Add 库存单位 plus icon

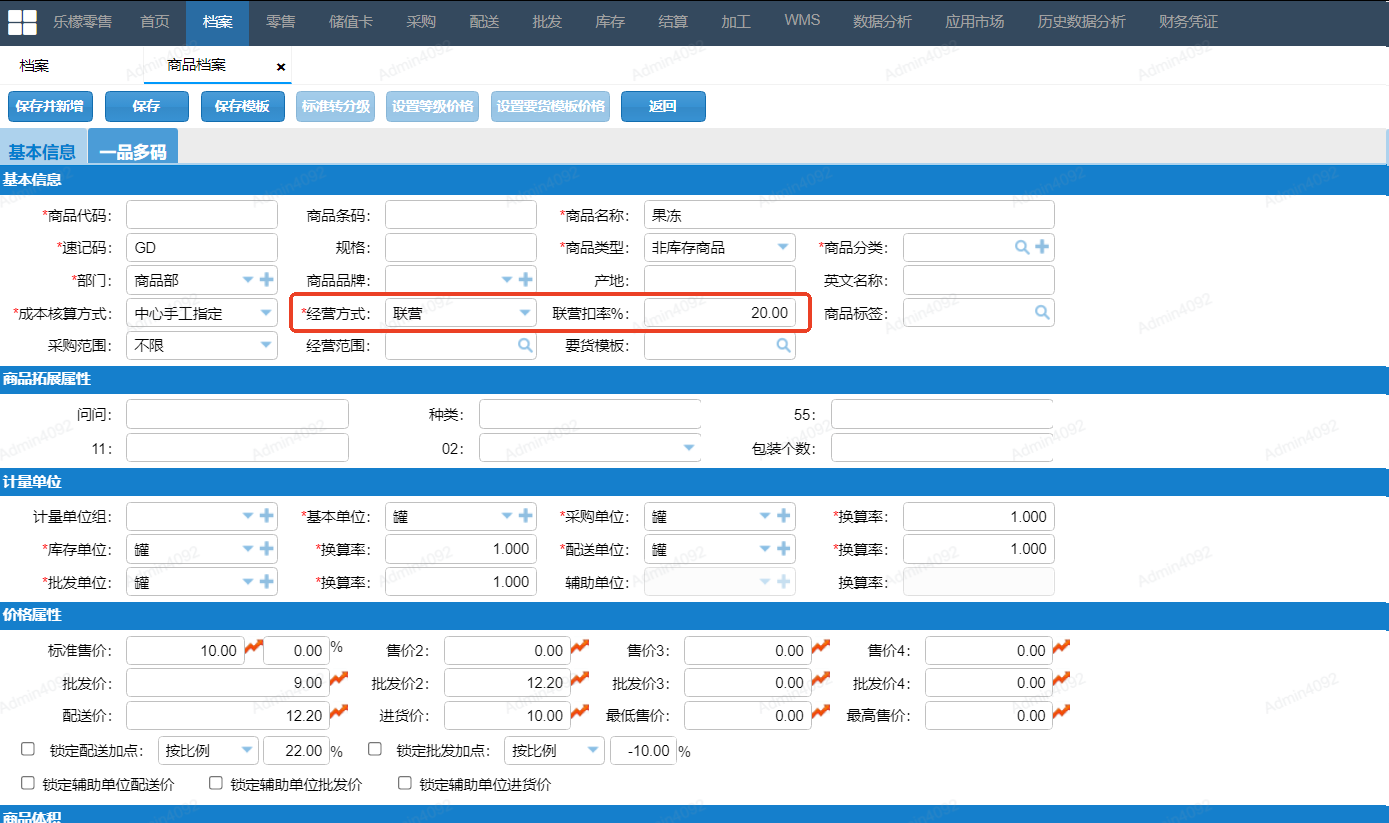point(266,548)
